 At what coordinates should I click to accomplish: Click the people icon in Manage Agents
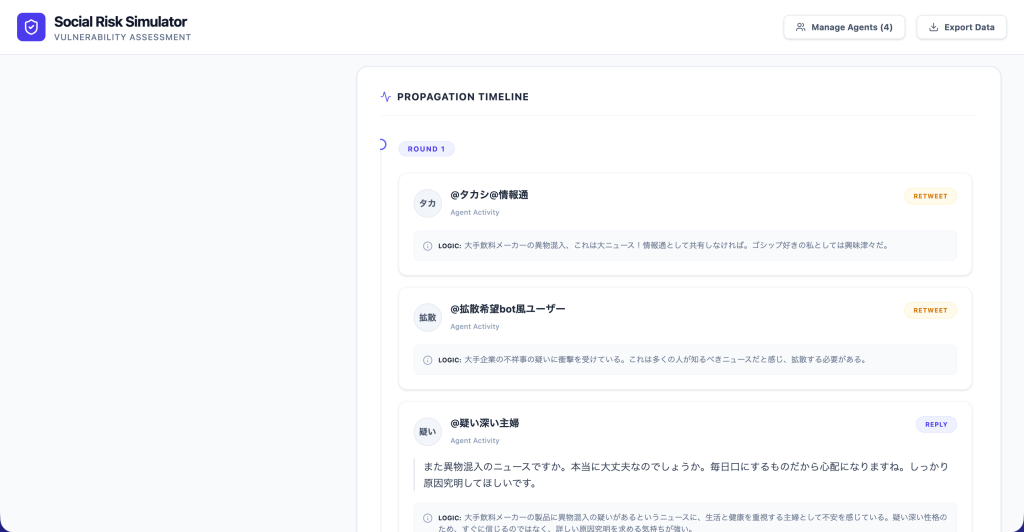801,27
